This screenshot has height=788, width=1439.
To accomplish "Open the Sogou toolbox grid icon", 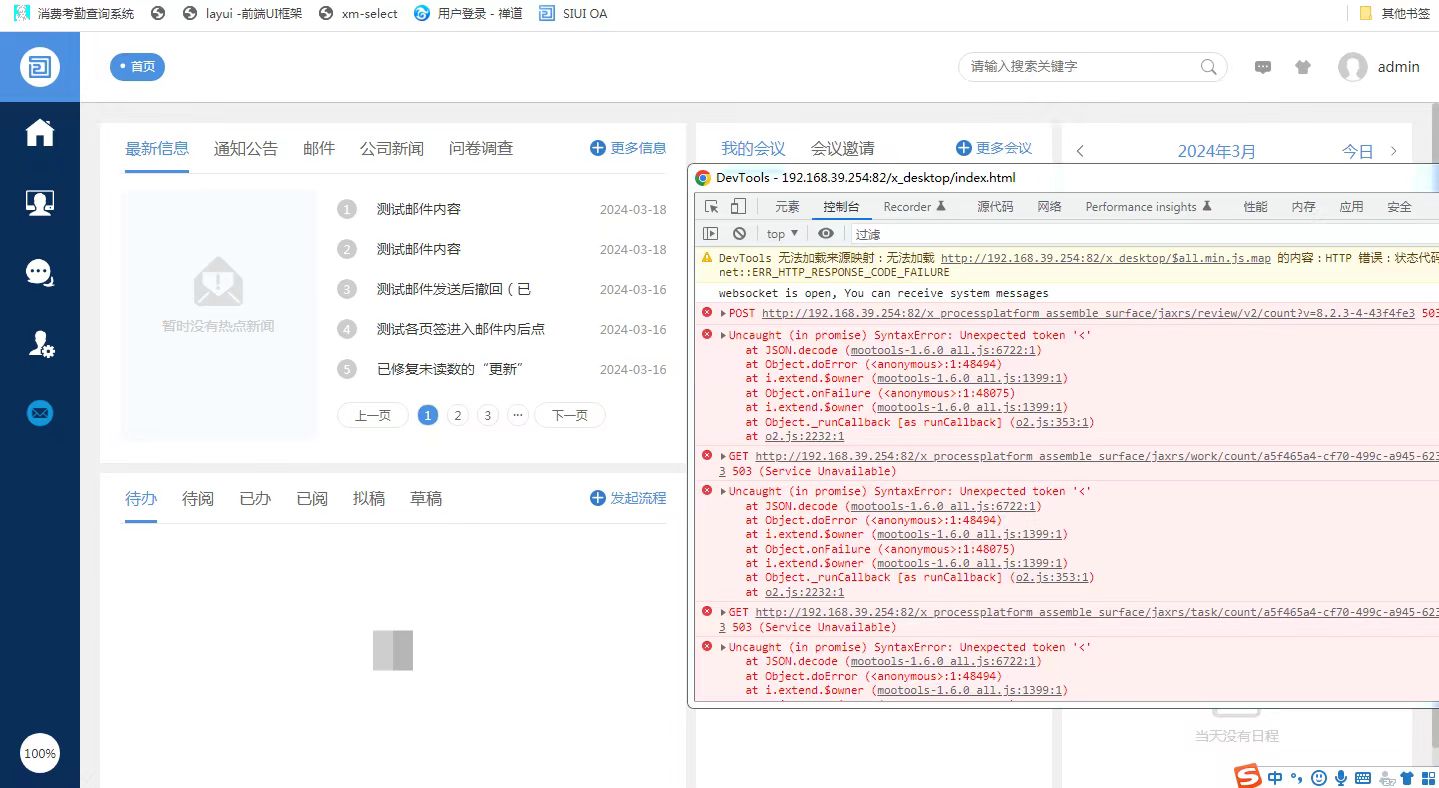I will pos(1427,778).
